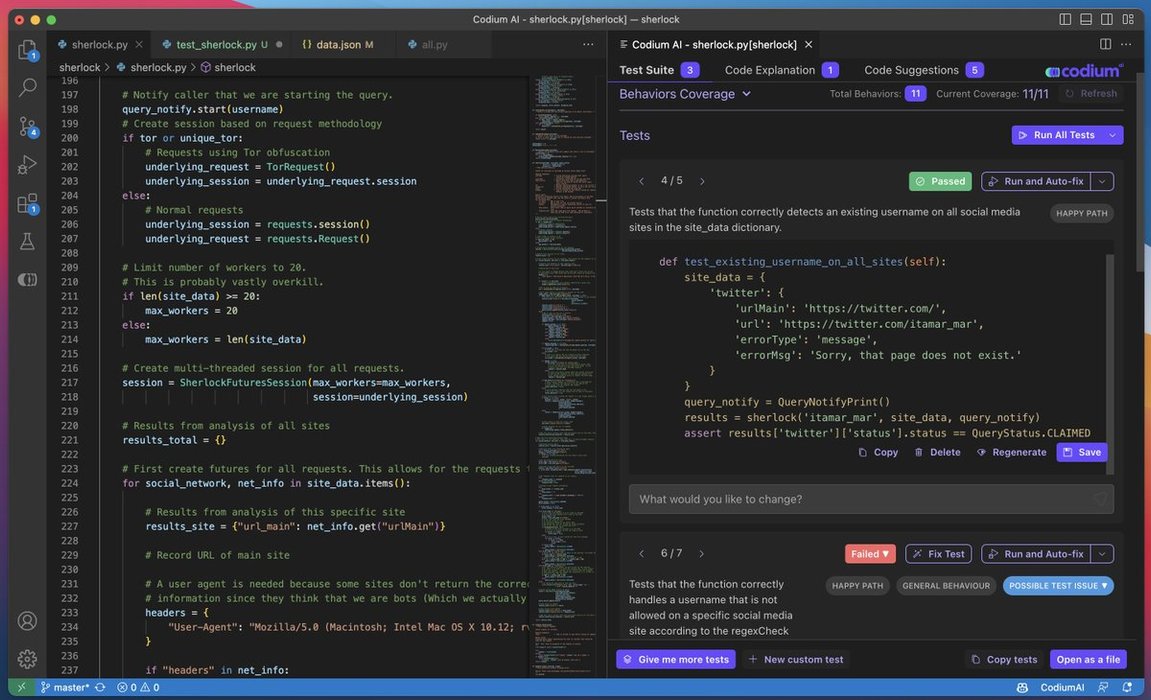1151x700 pixels.
Task: Toggle the Happy Path tag on test 4
Action: click(x=1081, y=213)
